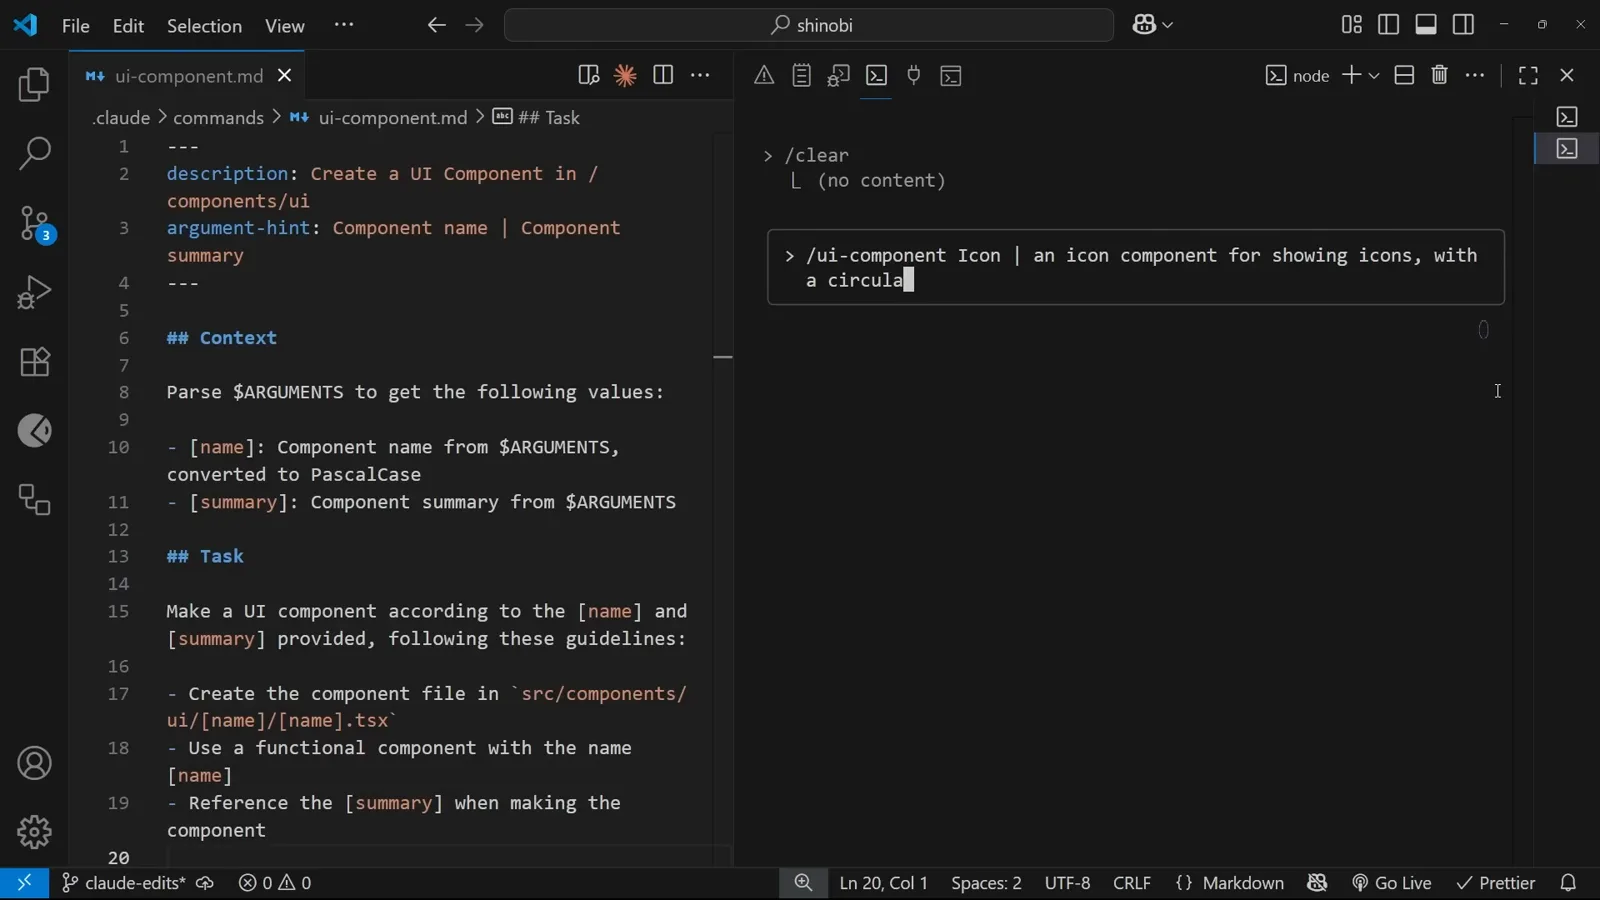The image size is (1600, 900).
Task: Toggle the bottom panel visibility
Action: coord(1426,25)
